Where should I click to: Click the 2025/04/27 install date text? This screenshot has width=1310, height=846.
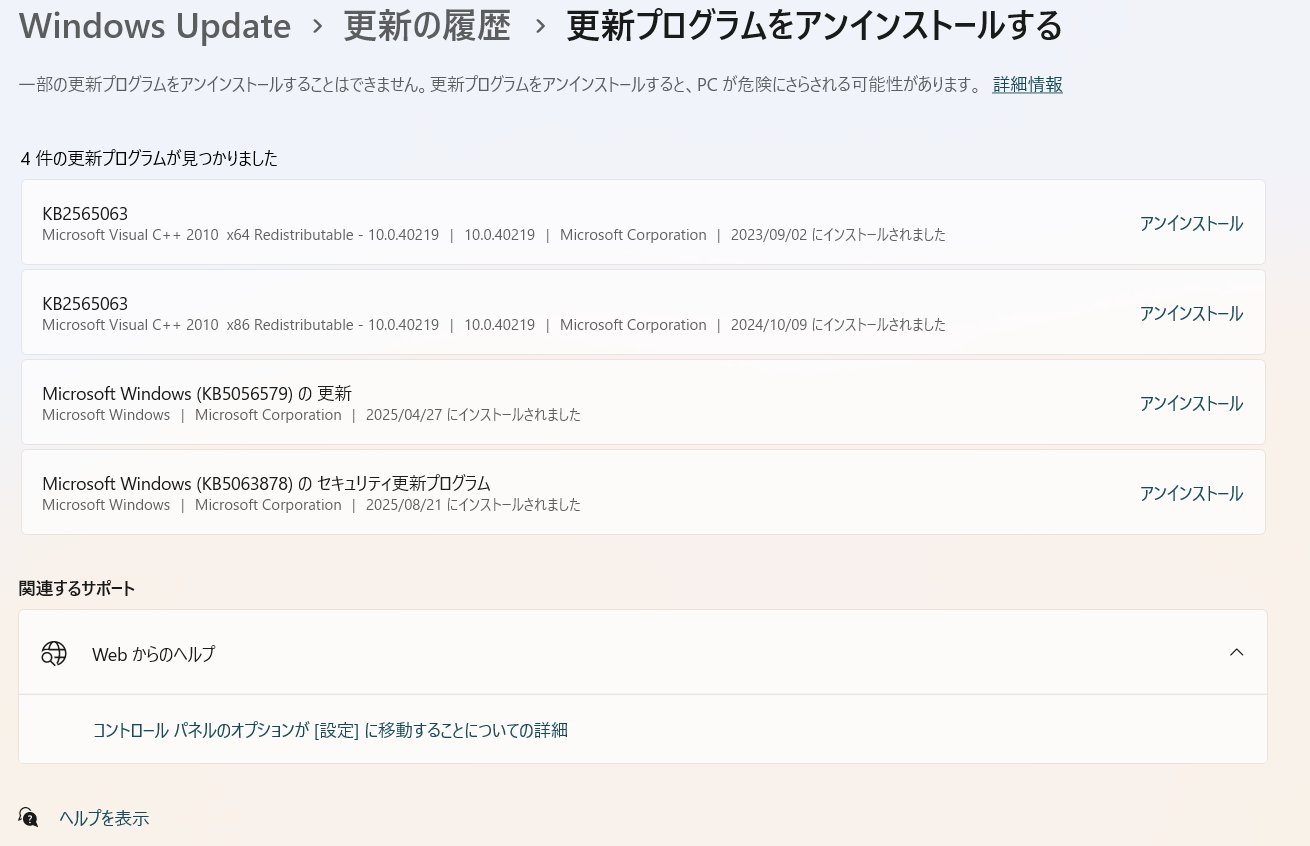473,415
